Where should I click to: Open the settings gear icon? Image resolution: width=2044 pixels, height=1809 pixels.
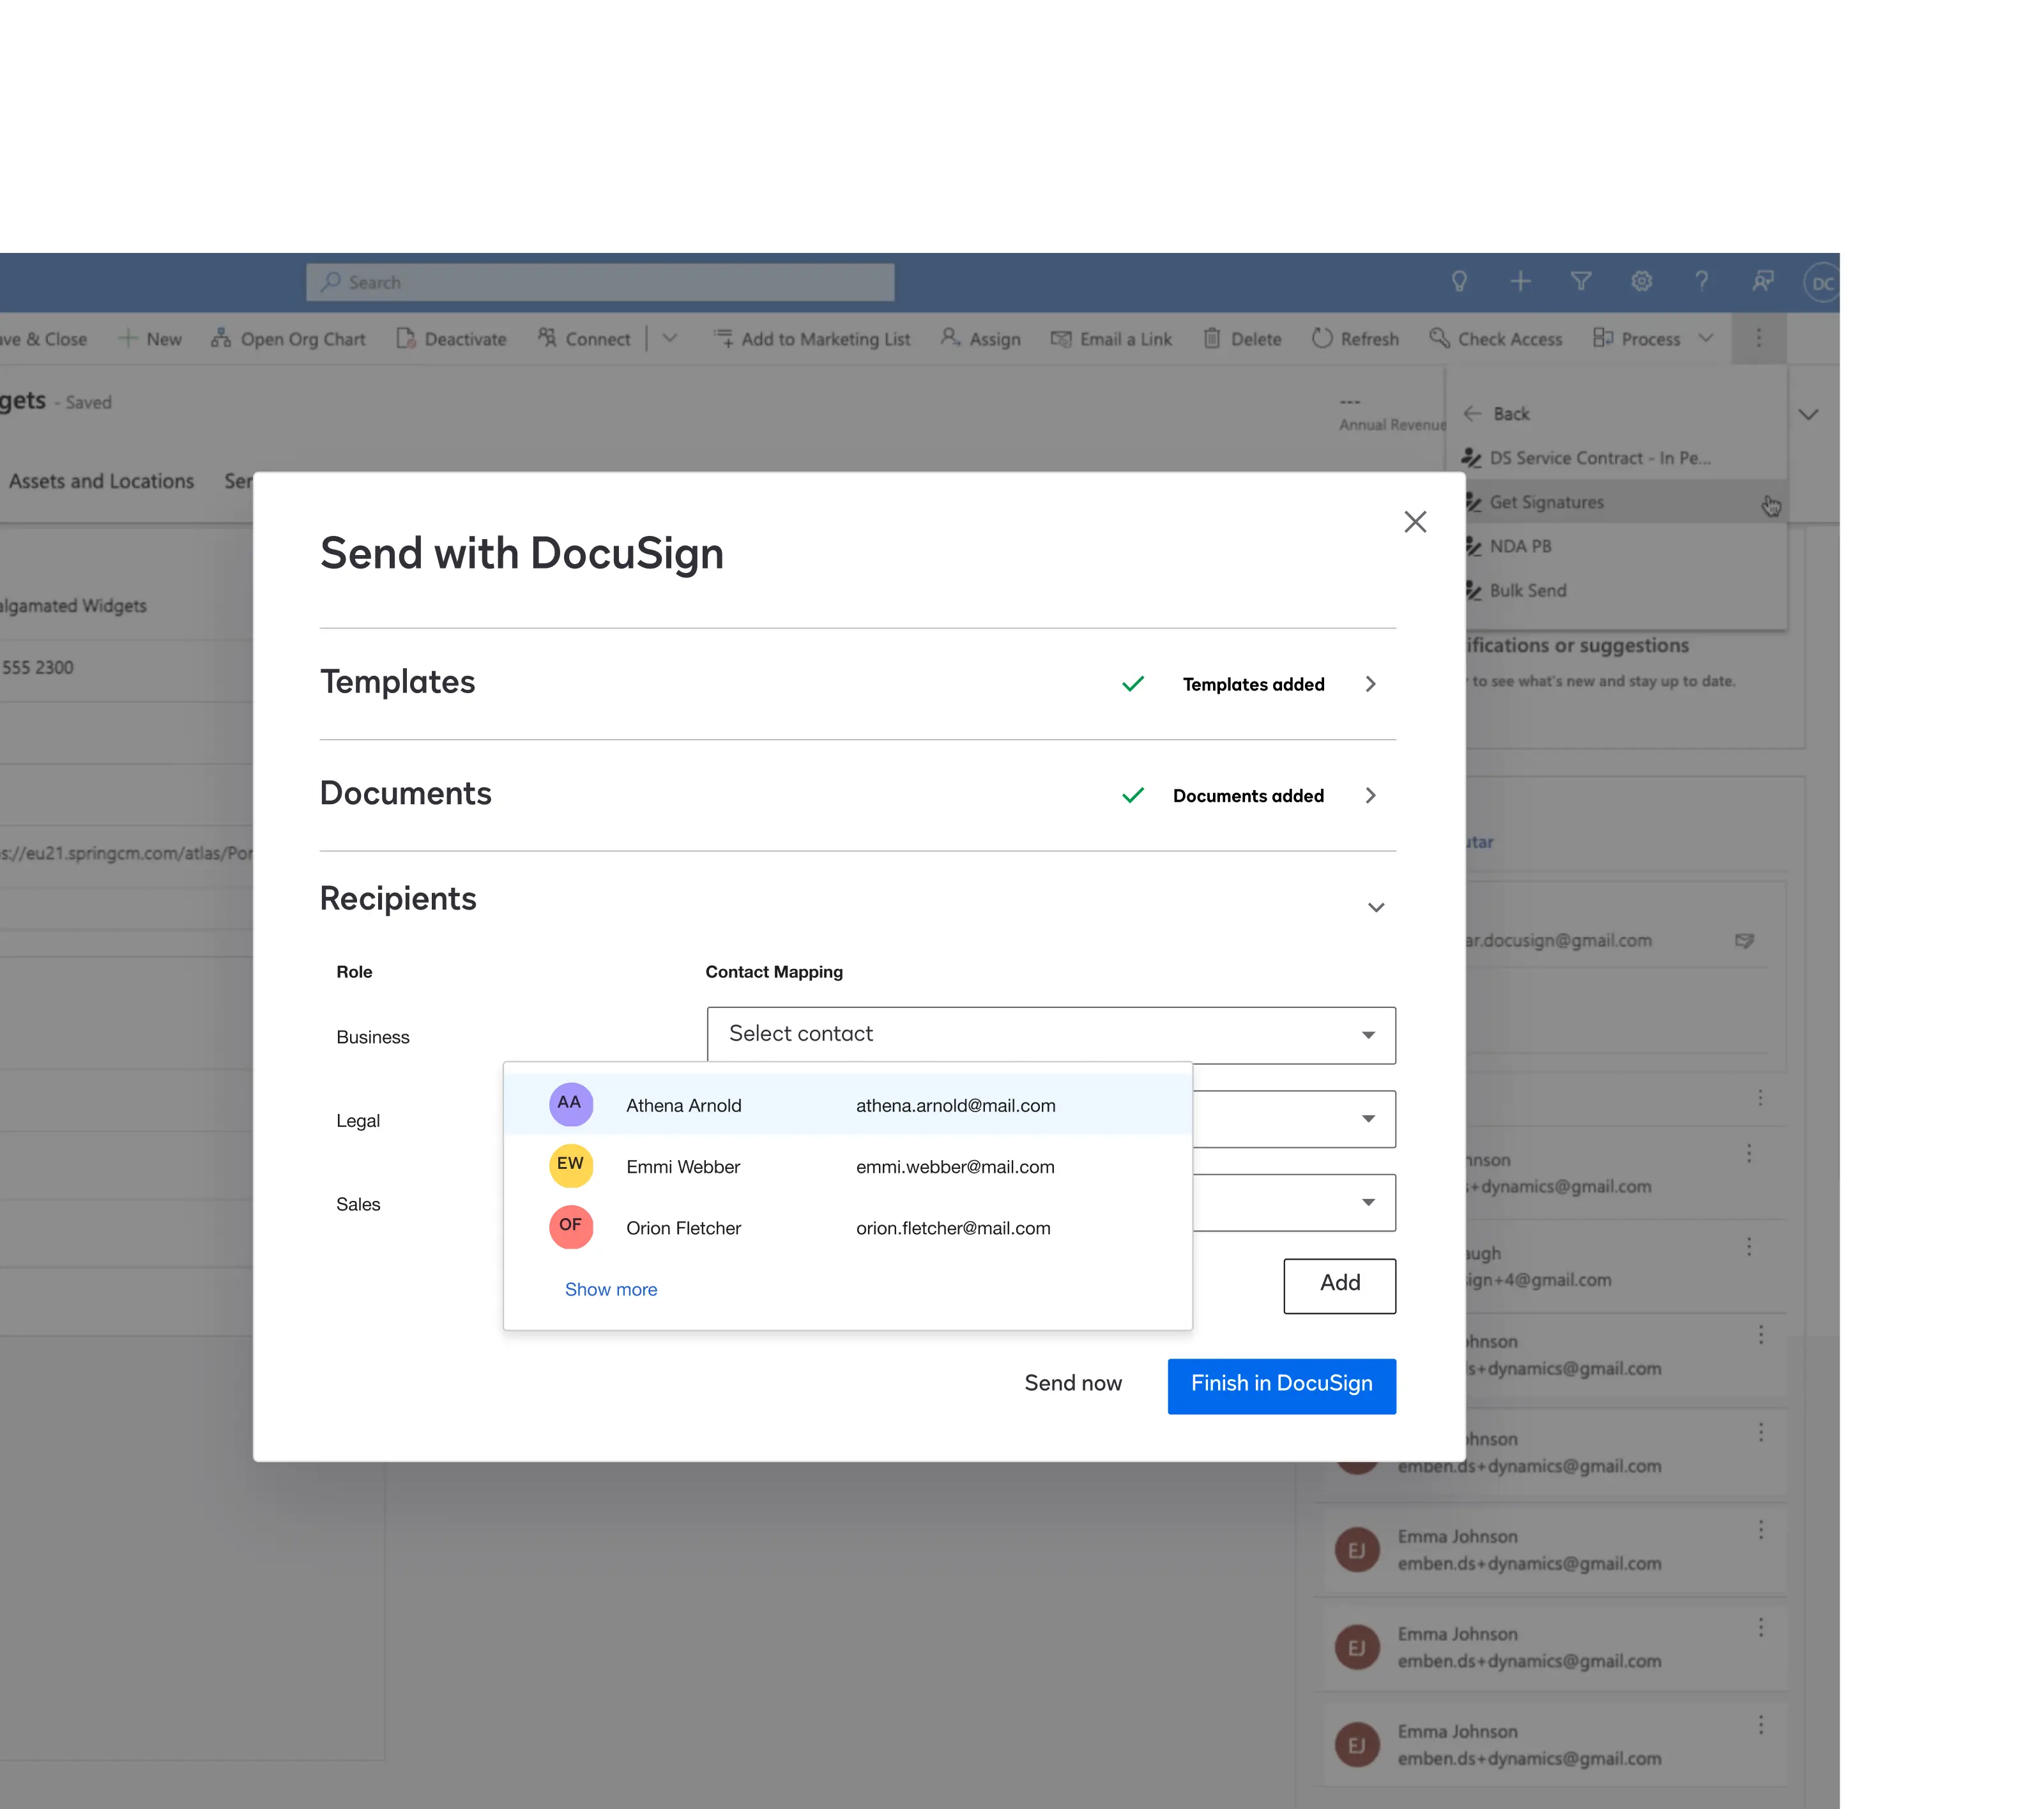pyautogui.click(x=1641, y=282)
